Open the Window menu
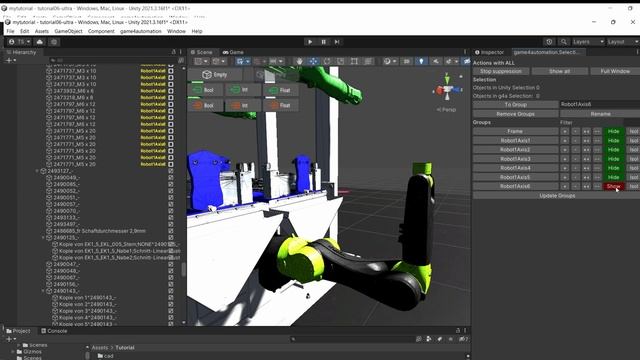The image size is (640, 360). (176, 31)
